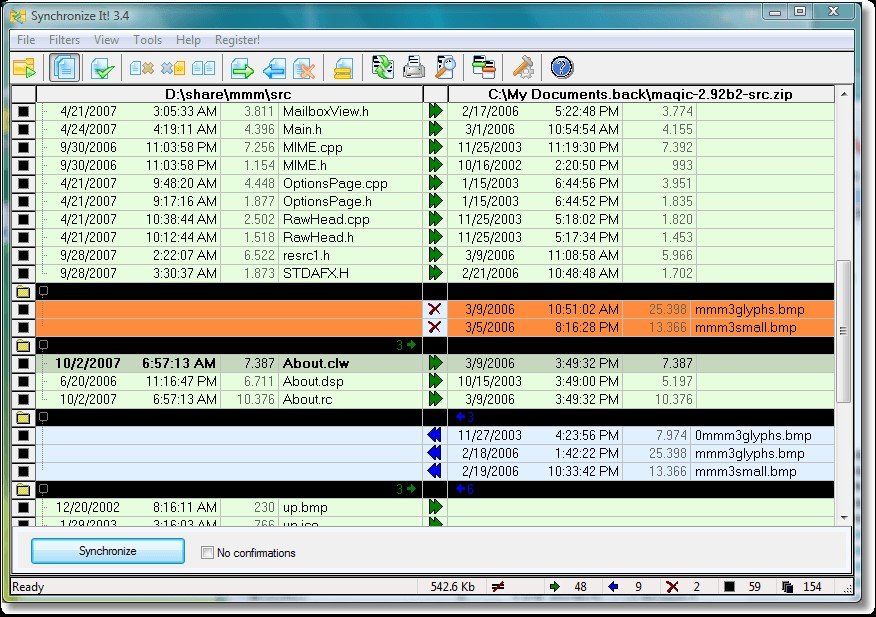The height and width of the screenshot is (617, 876).
Task: Toggle the selection box for MIME.cpp row
Action: click(23, 148)
